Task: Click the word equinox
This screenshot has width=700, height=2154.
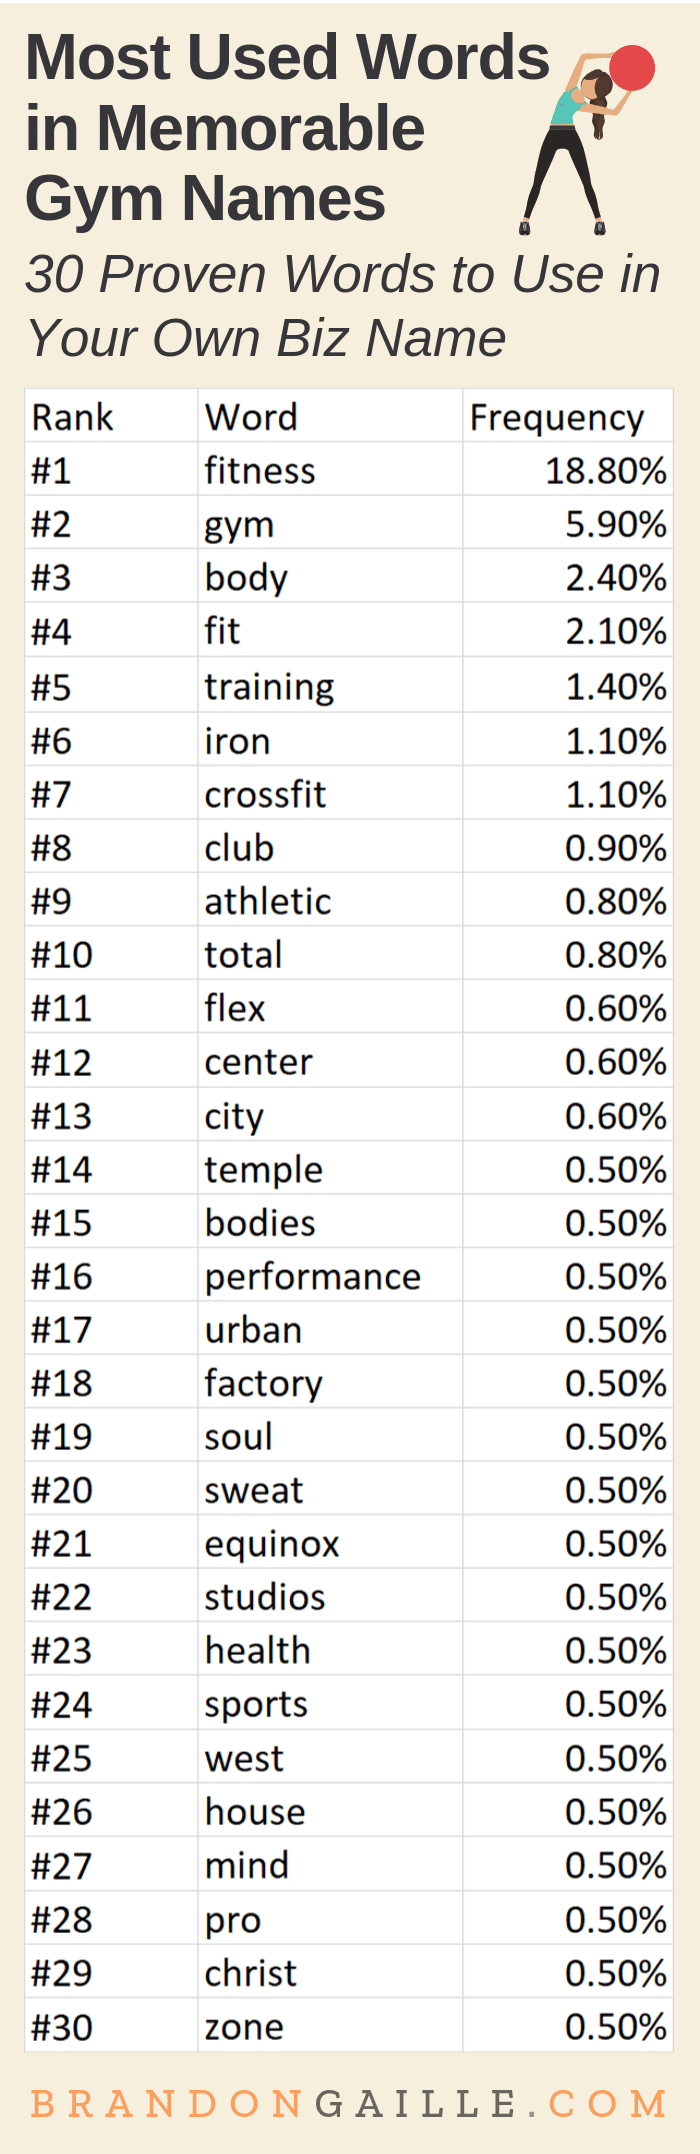Action: [x=272, y=1545]
